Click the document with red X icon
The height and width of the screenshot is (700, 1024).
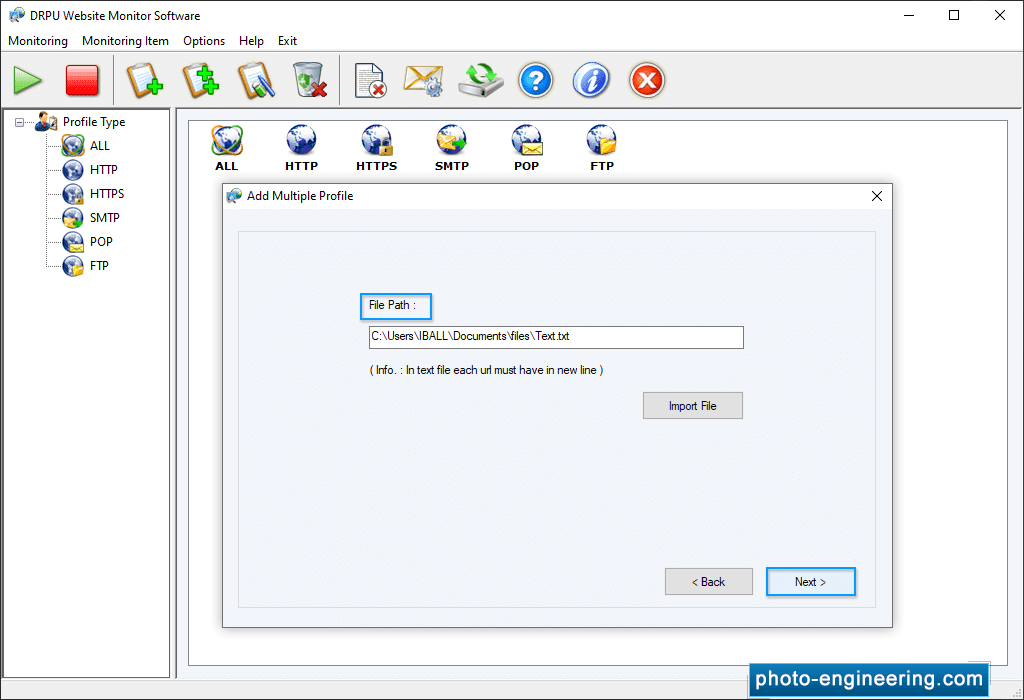pos(370,80)
